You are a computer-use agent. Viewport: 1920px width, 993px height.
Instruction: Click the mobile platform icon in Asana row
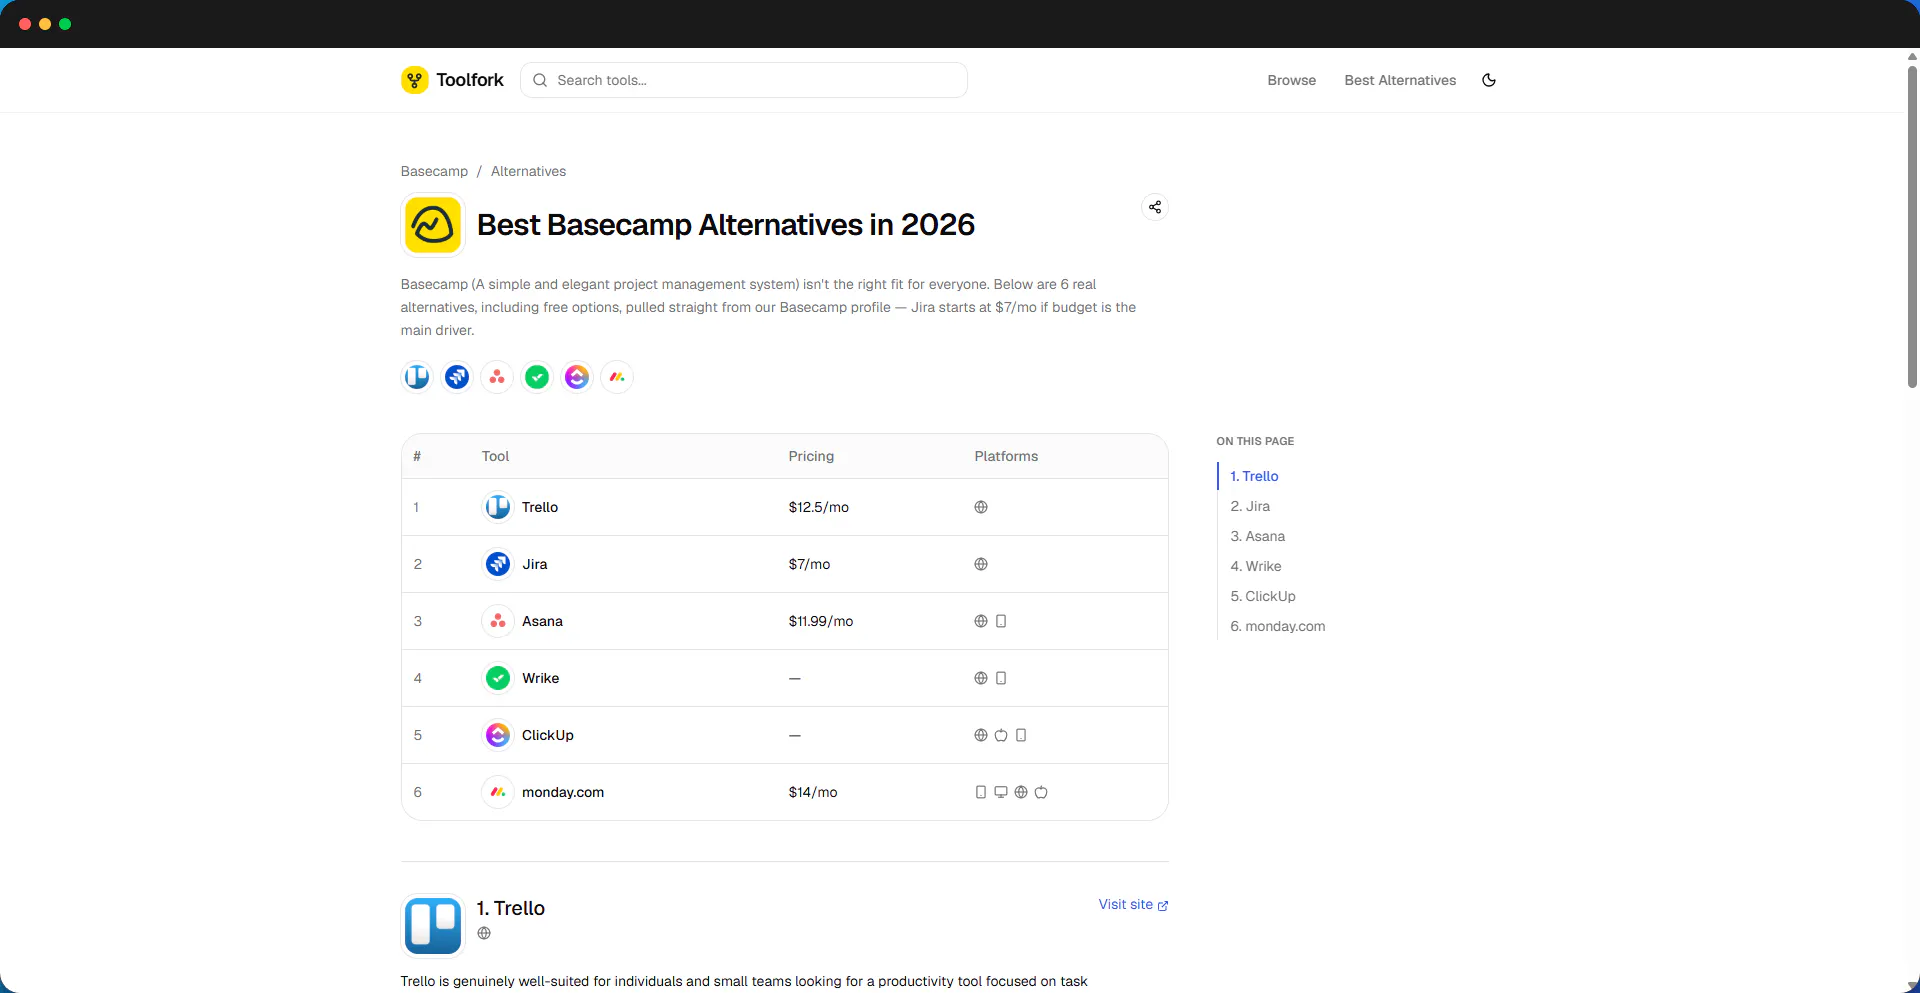1001,621
